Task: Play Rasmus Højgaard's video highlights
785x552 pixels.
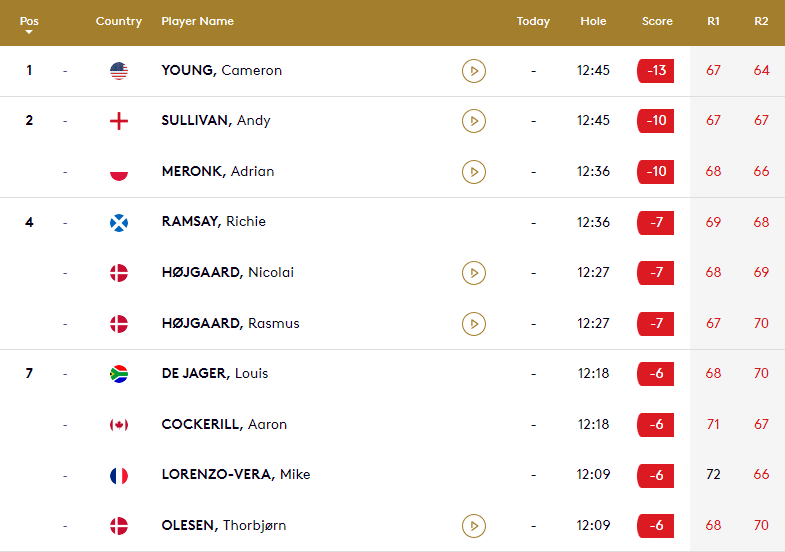Action: point(474,324)
